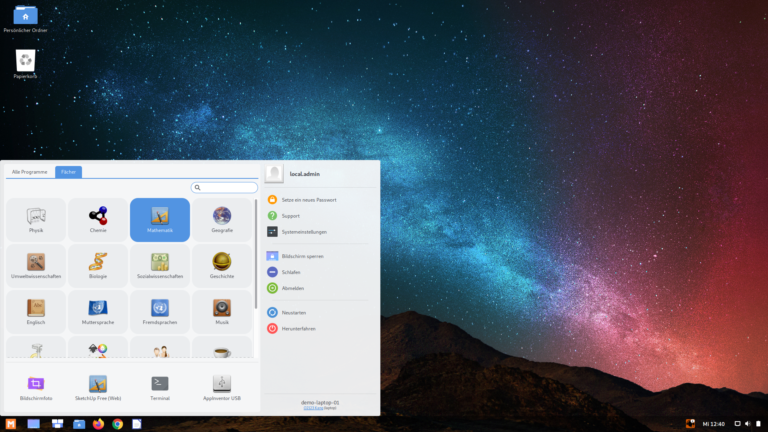Open Firefox from the taskbar
Viewport: 768px width, 432px height.
click(x=98, y=424)
